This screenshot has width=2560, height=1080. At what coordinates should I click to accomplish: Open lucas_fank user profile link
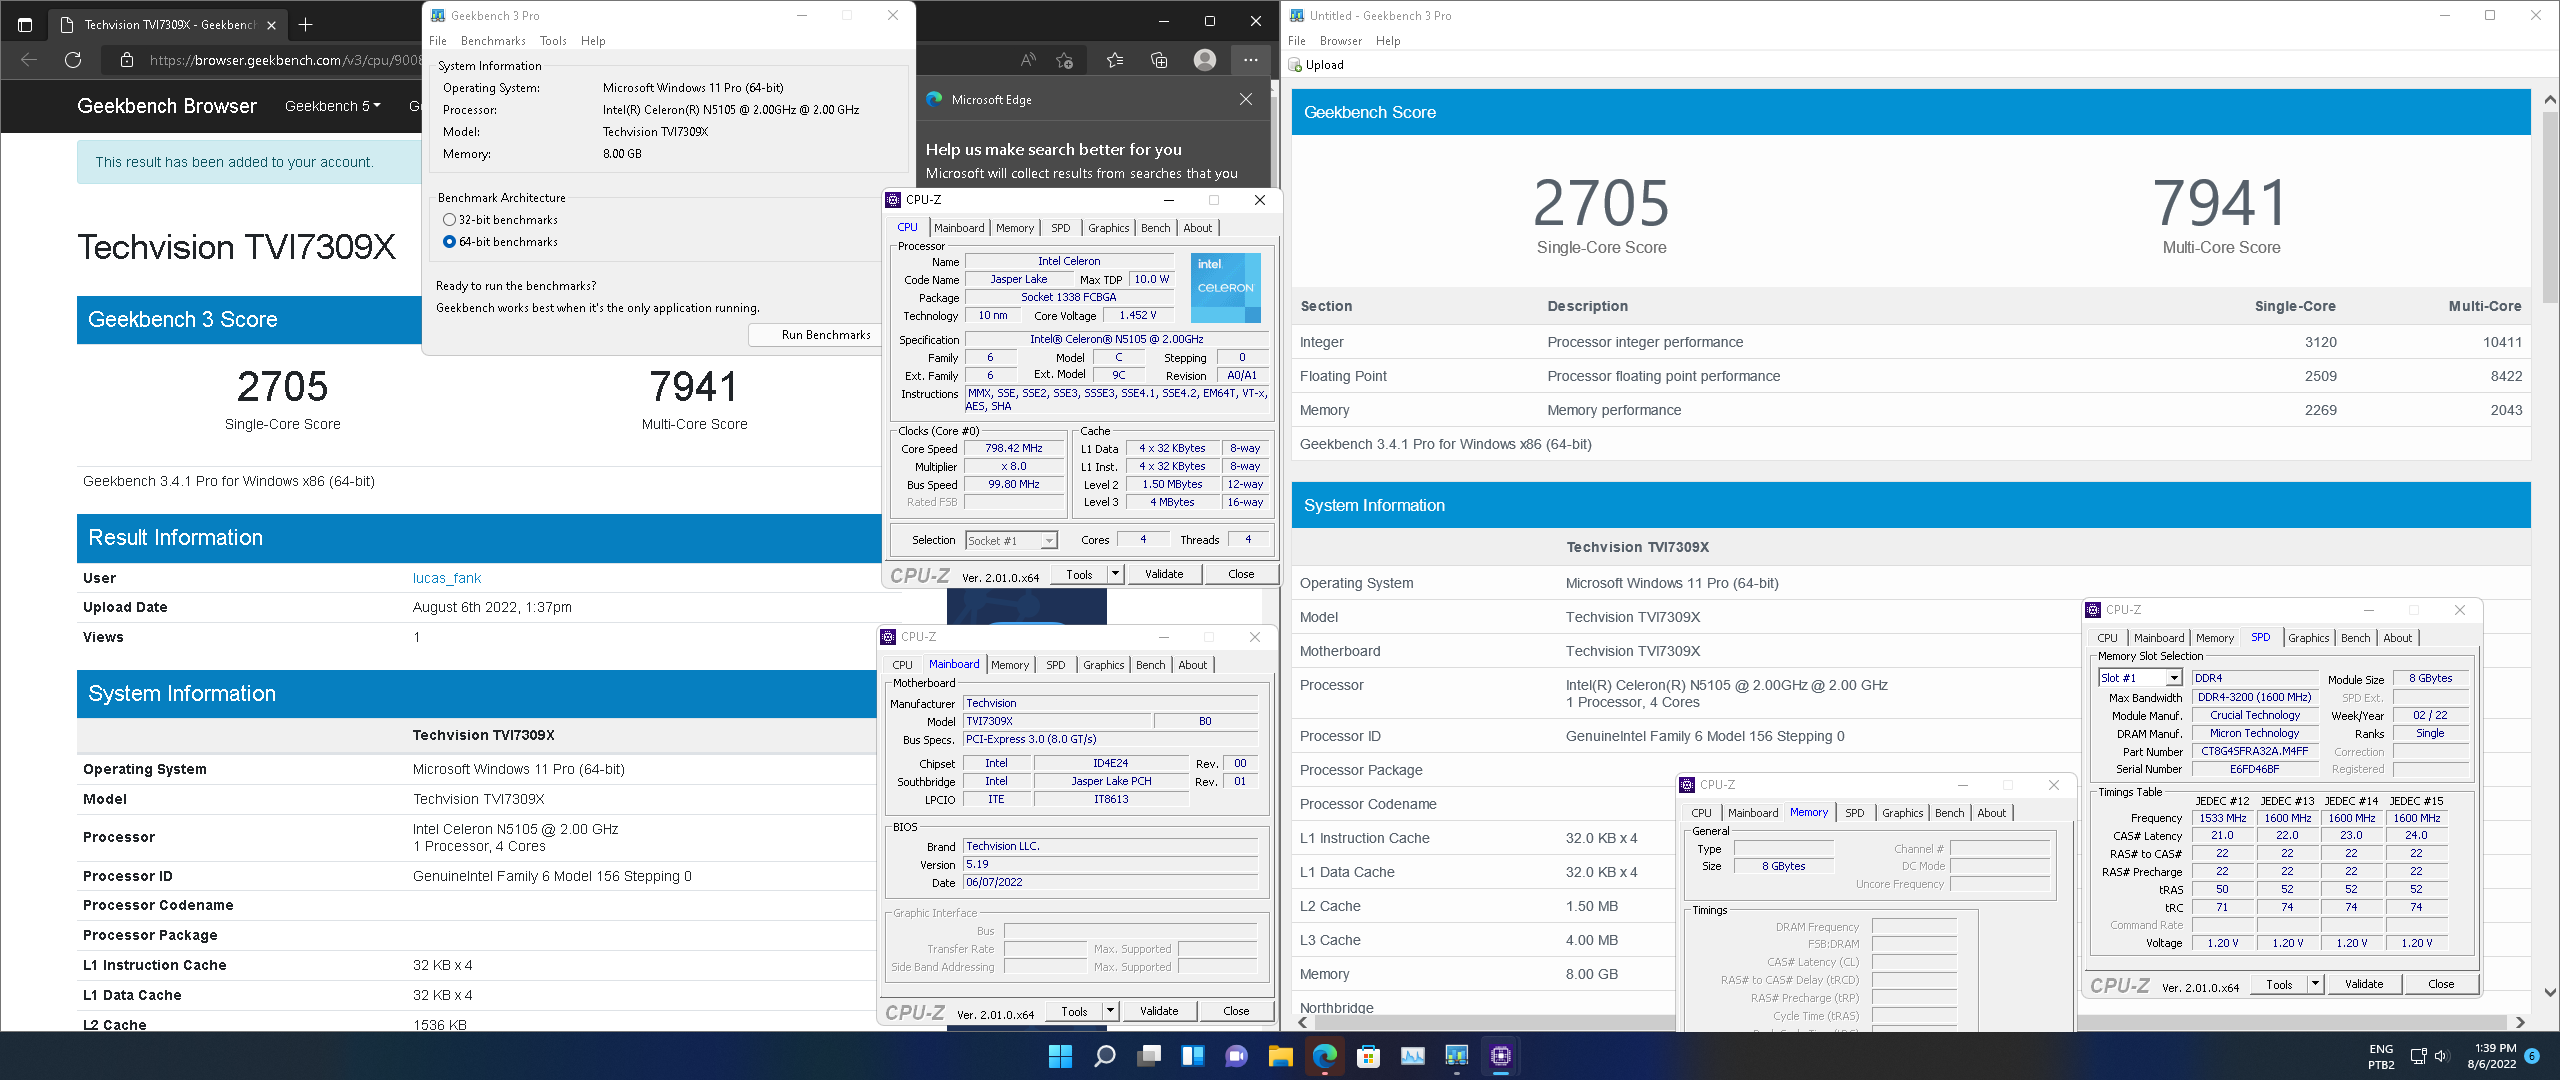447,578
